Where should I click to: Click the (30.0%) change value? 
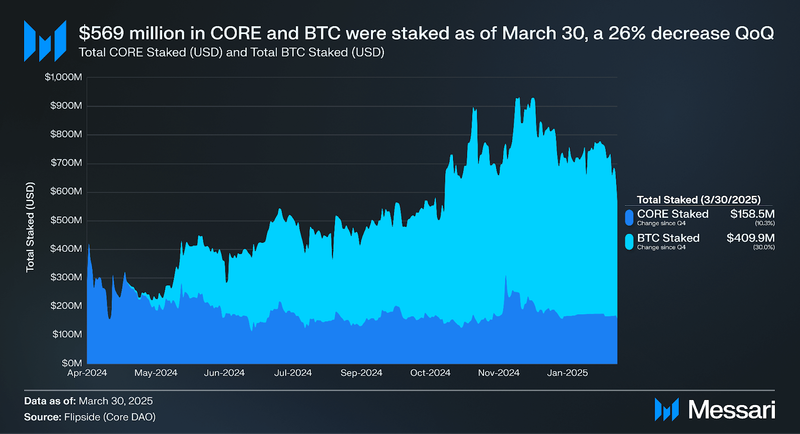pos(764,247)
